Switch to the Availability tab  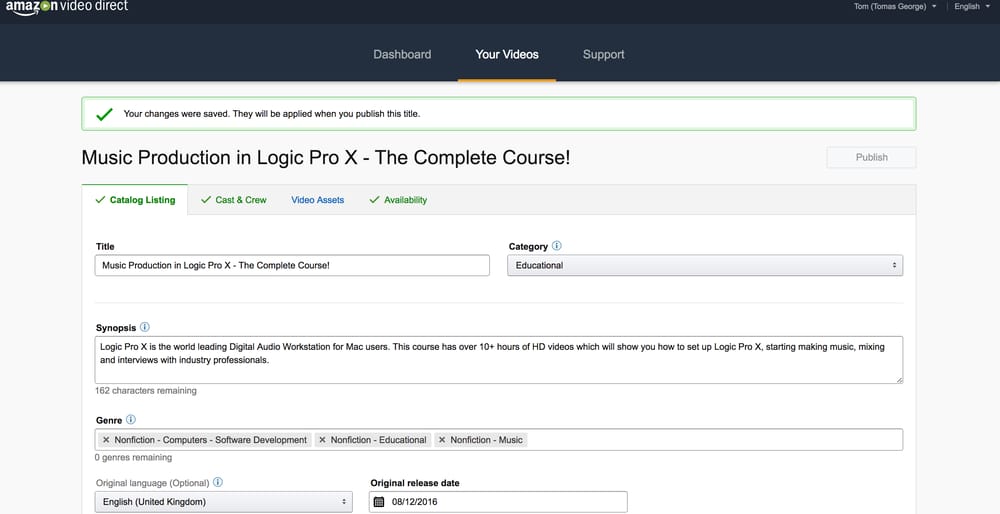coord(398,200)
